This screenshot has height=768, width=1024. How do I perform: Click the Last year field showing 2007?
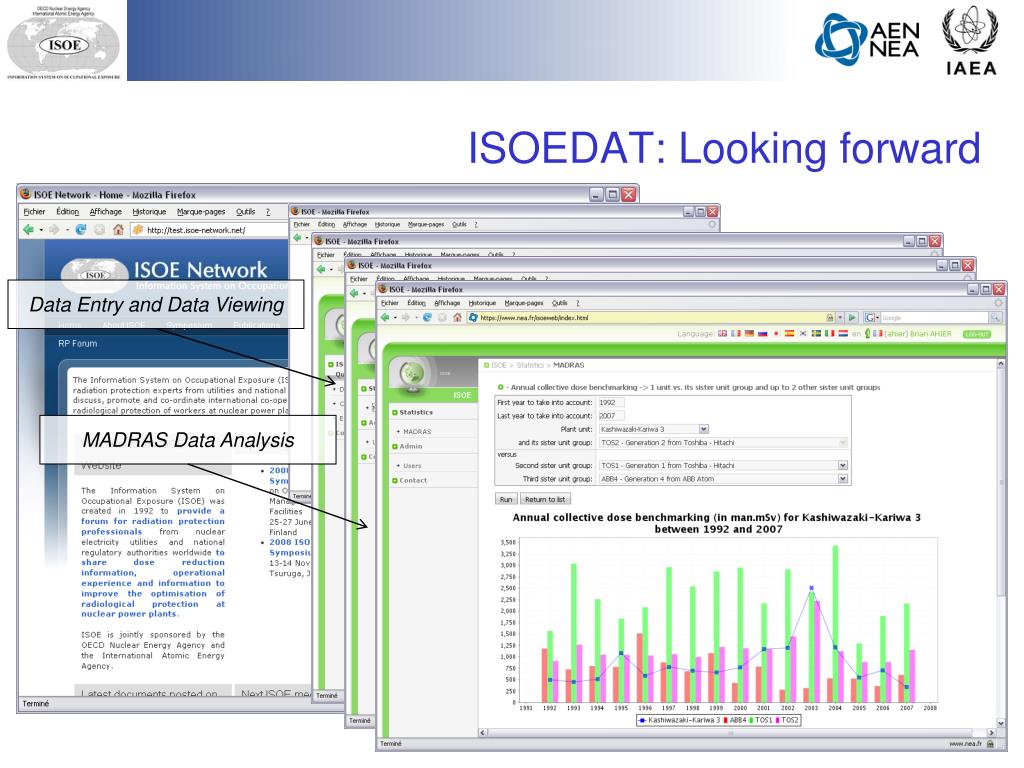click(611, 415)
